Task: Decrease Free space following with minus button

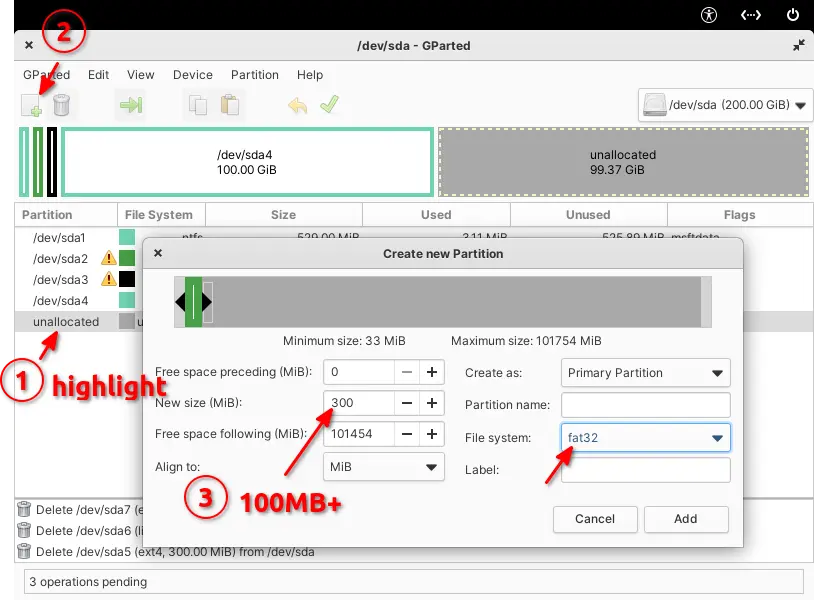Action: (x=407, y=435)
